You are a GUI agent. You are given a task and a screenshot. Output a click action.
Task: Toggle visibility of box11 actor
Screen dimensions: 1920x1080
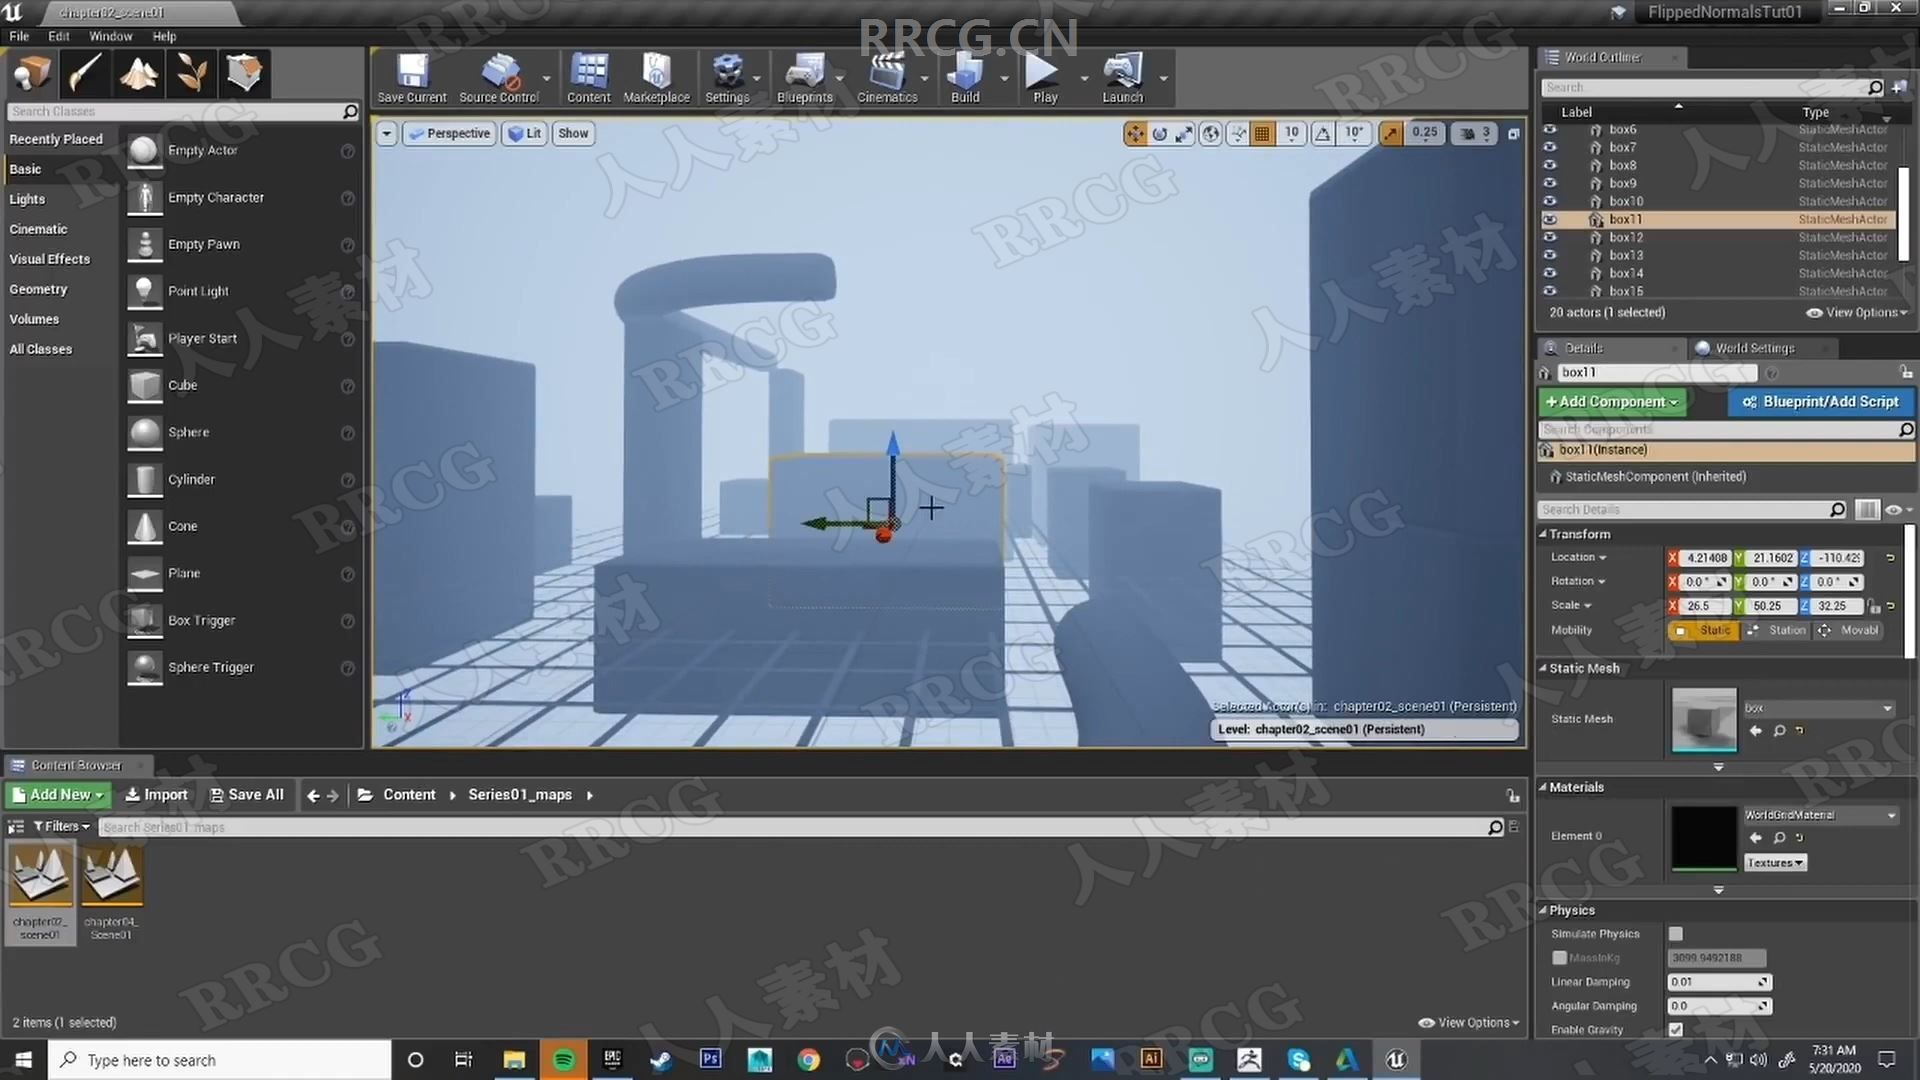1549,219
